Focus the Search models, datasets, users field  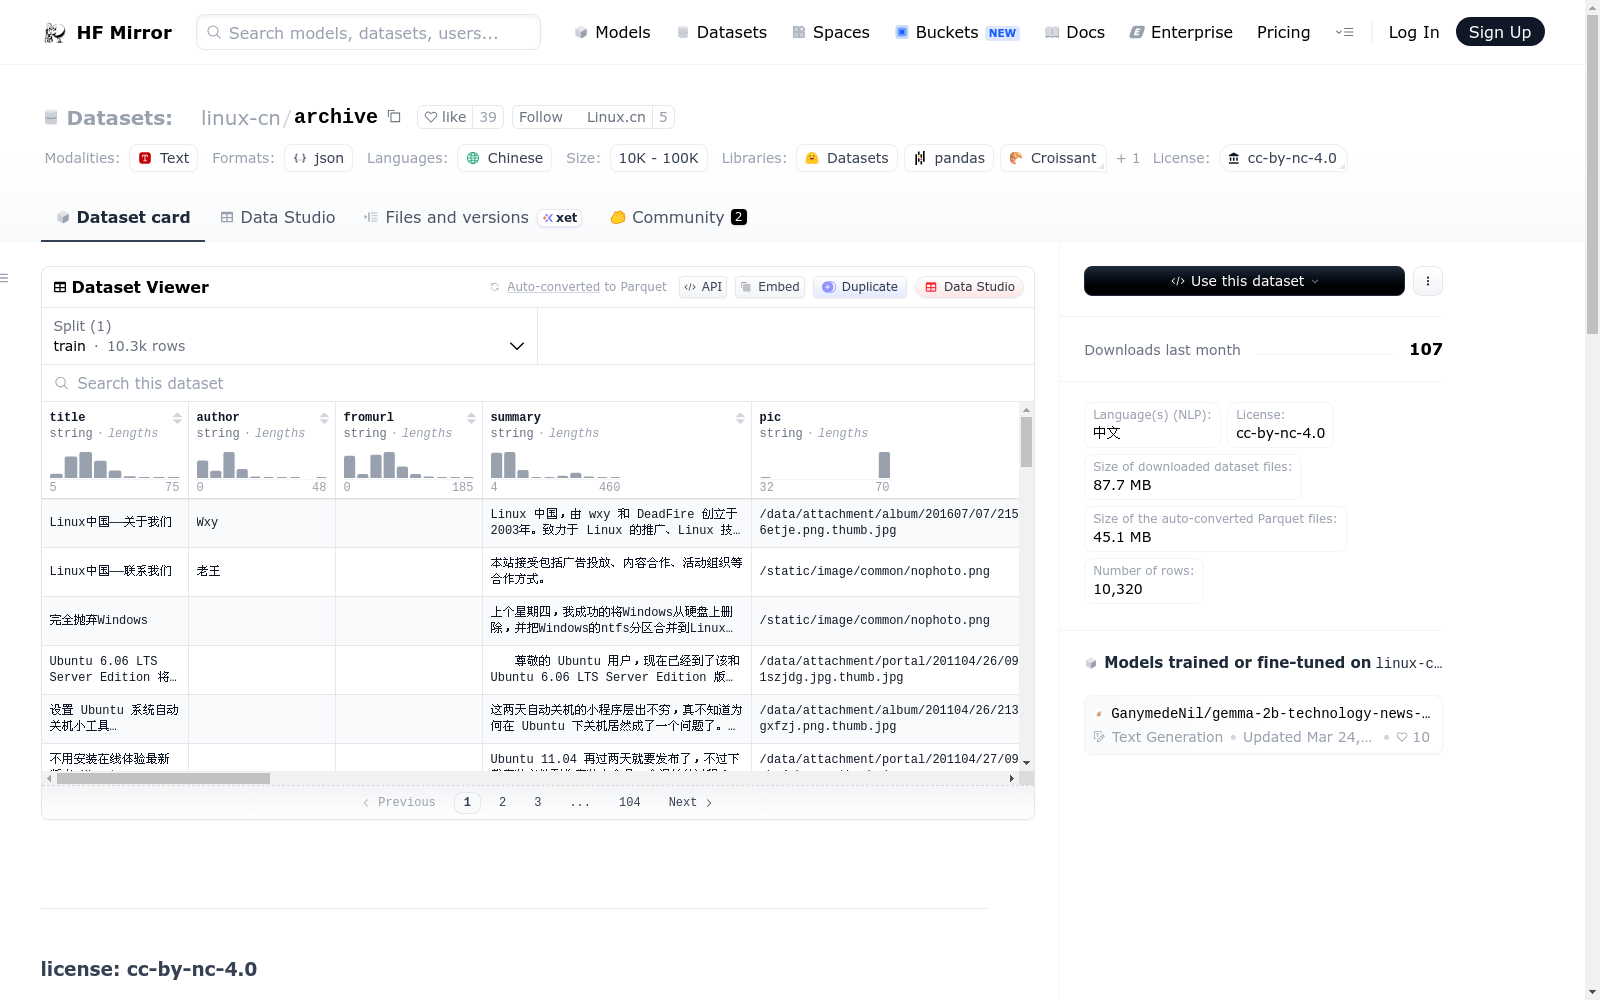(x=368, y=32)
